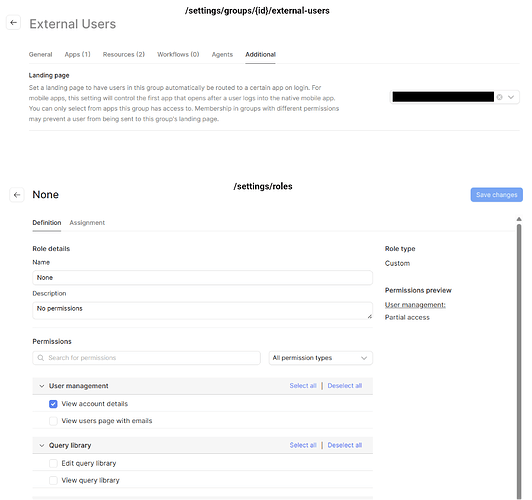Click Select all for User management
Viewport: 532px width, 500px height.
point(303,386)
